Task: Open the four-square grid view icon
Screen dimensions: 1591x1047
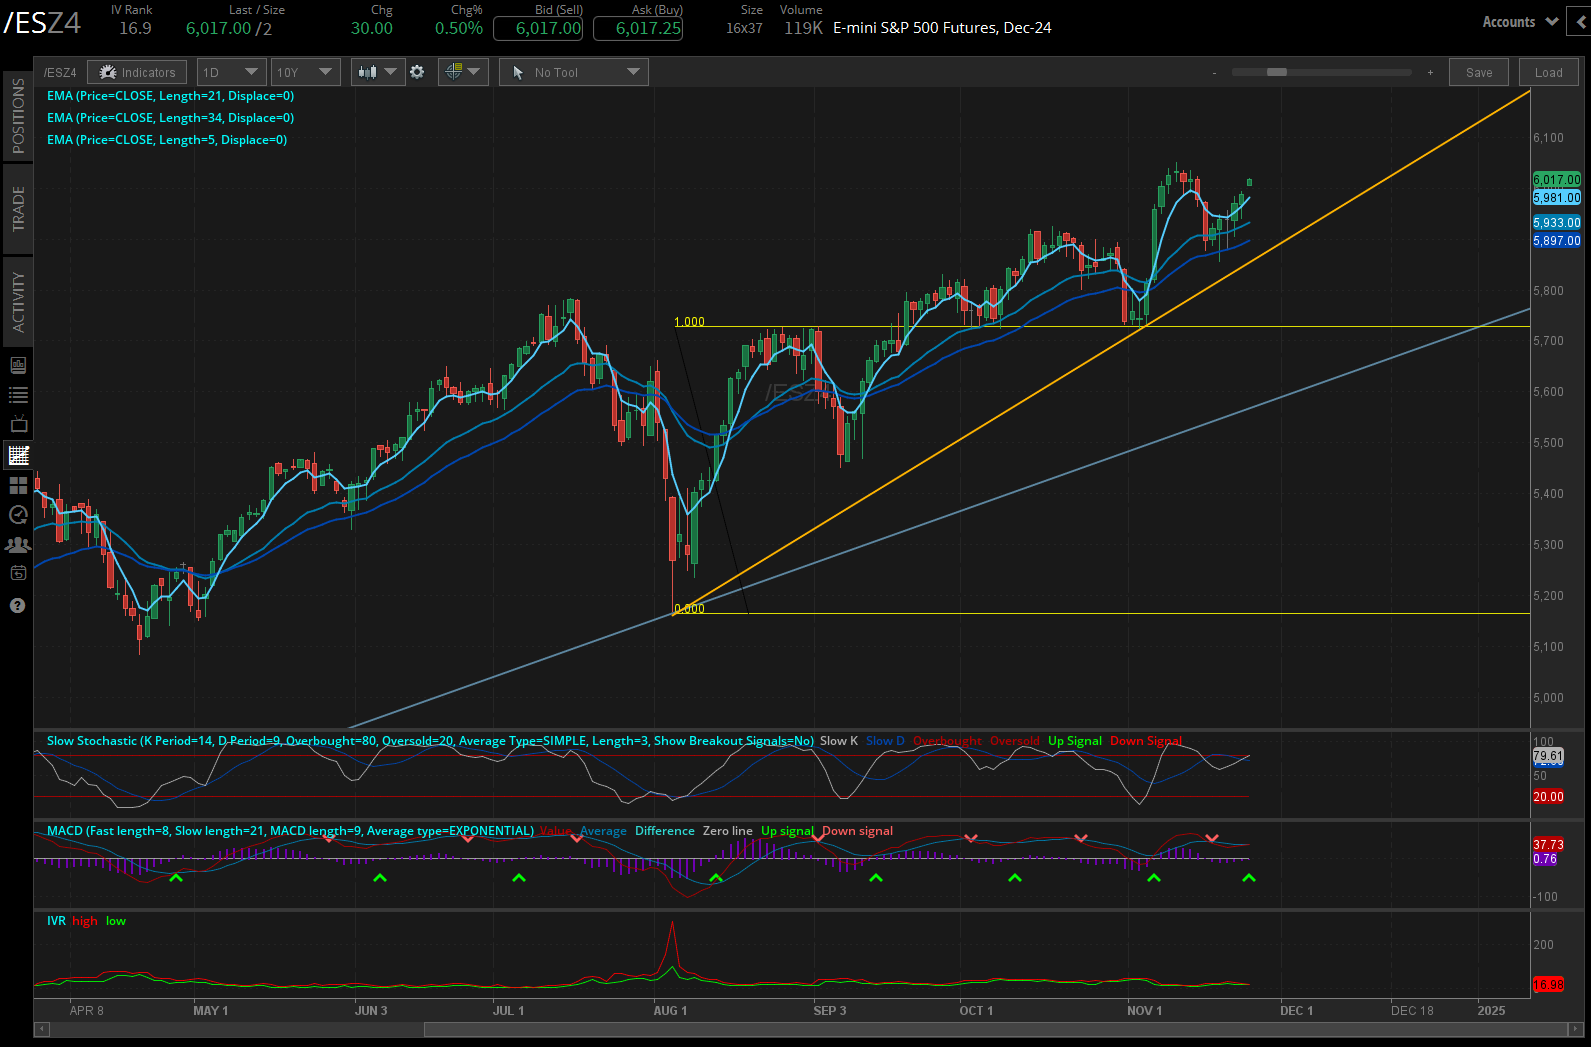Action: (18, 486)
